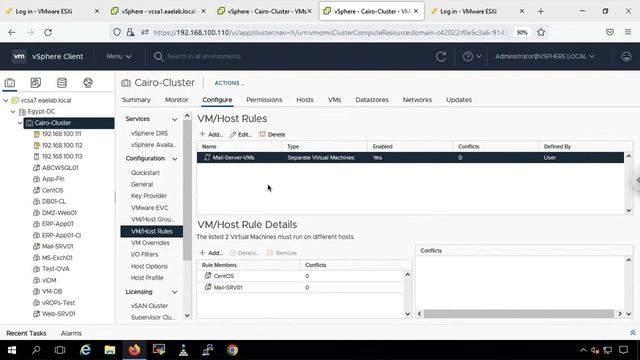Click the feedback smiley icon
The width and height of the screenshot is (640, 360).
(626, 56)
